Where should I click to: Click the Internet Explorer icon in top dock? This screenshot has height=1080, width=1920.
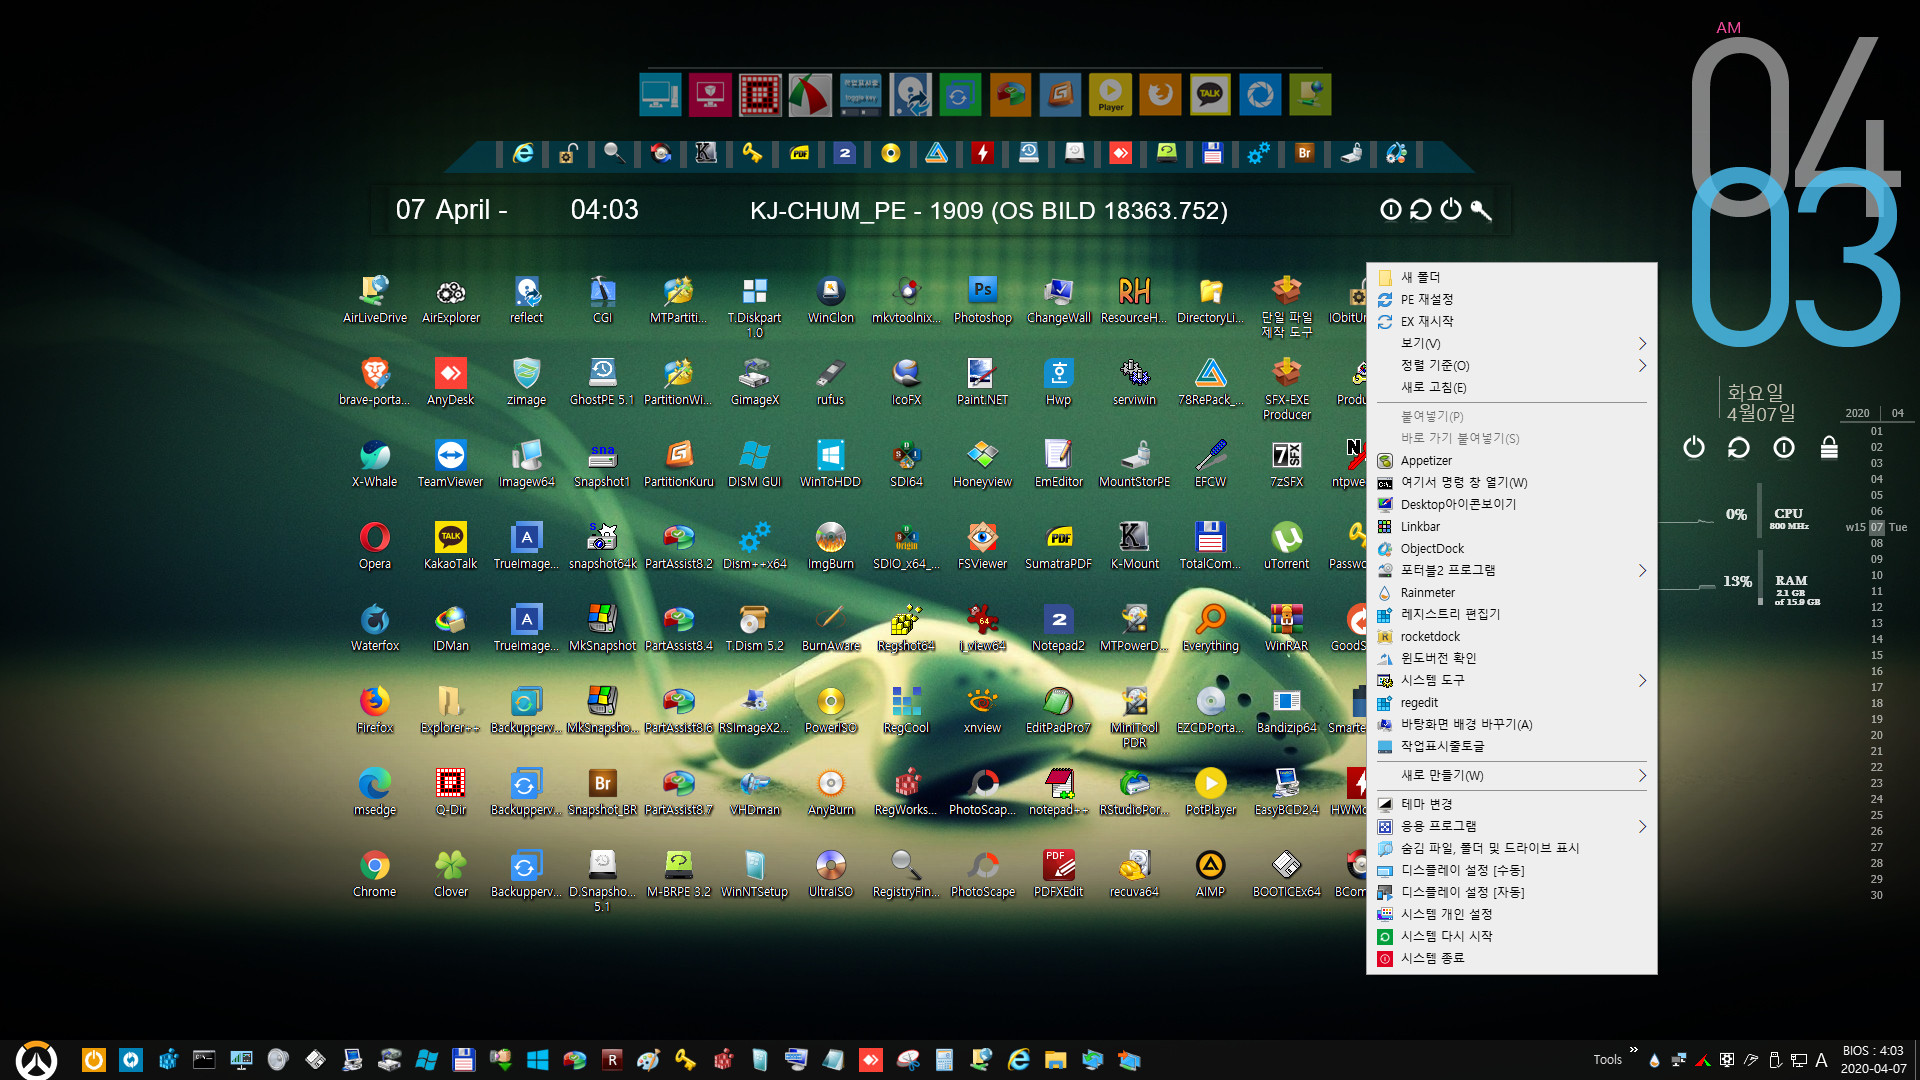523,153
